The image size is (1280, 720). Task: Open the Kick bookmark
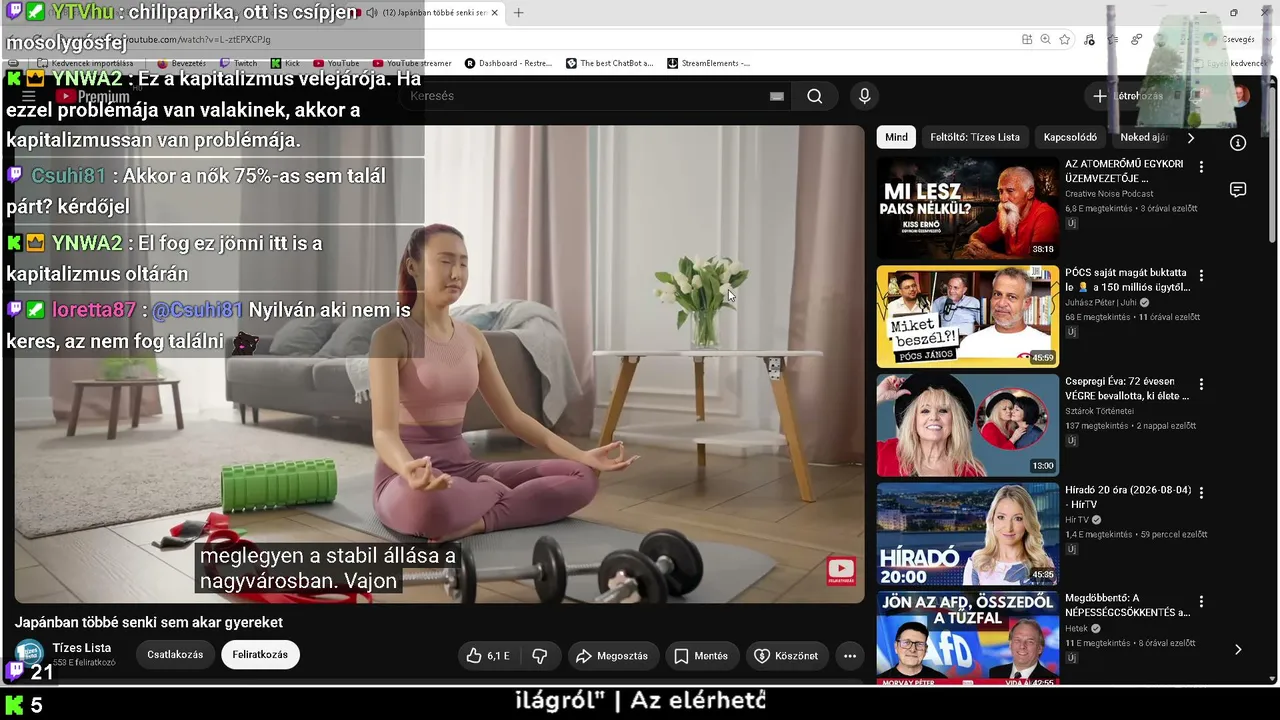click(x=286, y=63)
